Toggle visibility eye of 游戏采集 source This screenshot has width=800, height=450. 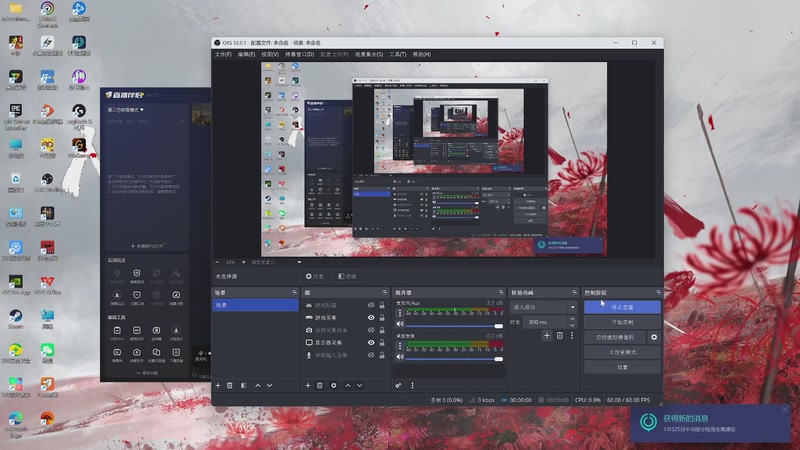[x=371, y=317]
